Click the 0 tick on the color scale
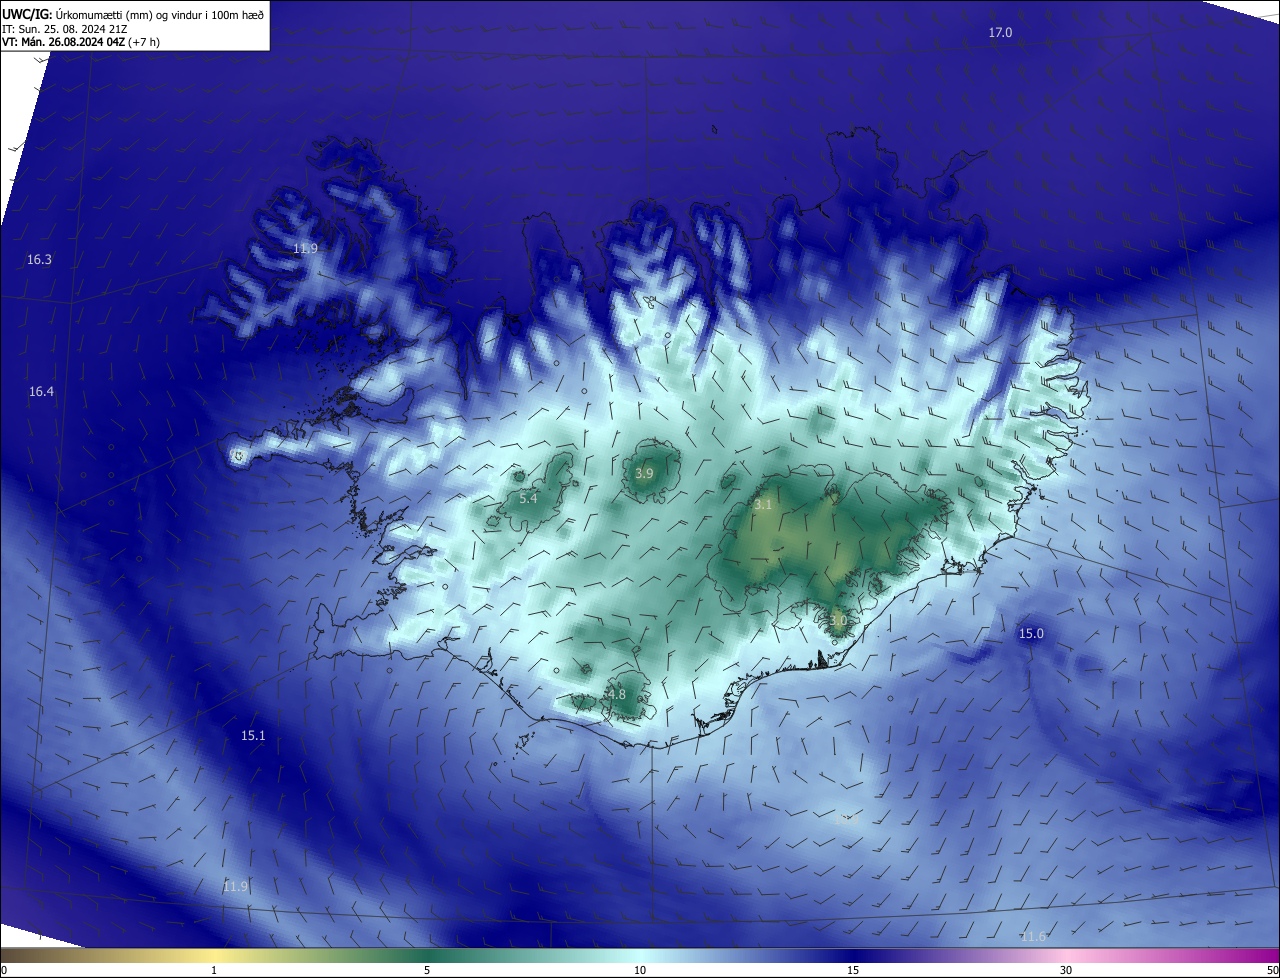This screenshot has width=1280, height=978. tap(3, 971)
